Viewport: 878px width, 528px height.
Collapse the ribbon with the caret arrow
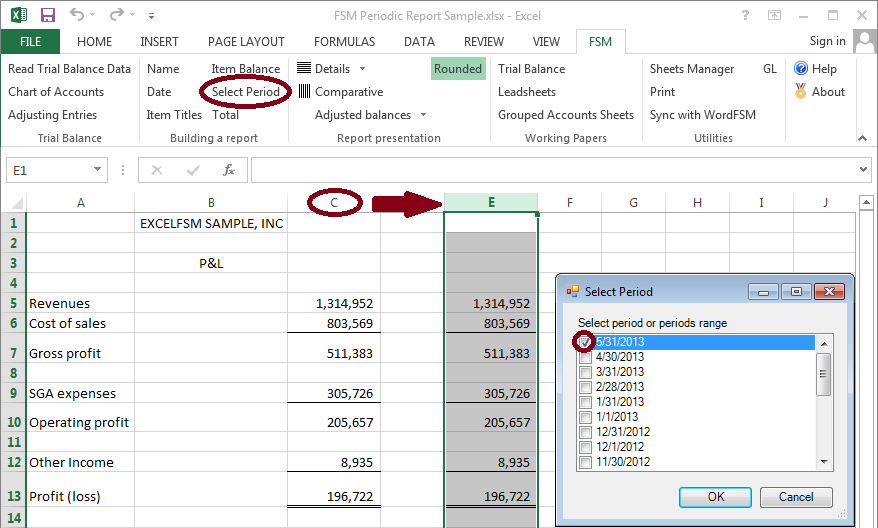point(862,138)
